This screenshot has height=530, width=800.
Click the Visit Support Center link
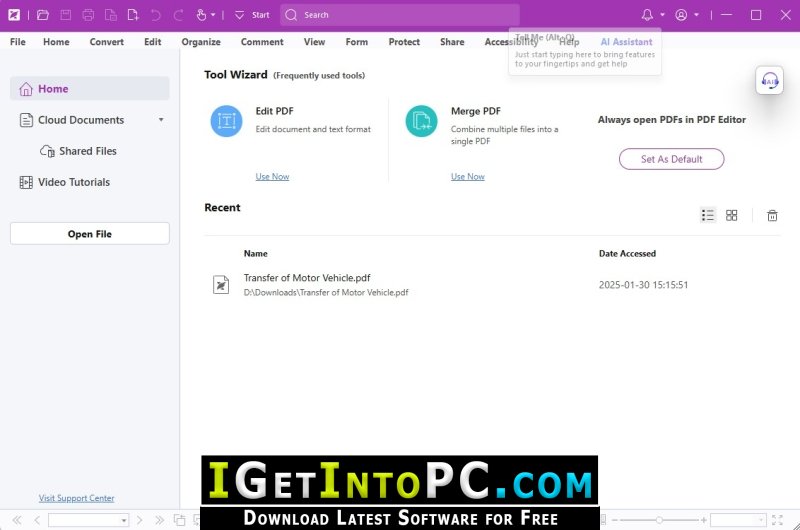pyautogui.click(x=77, y=498)
